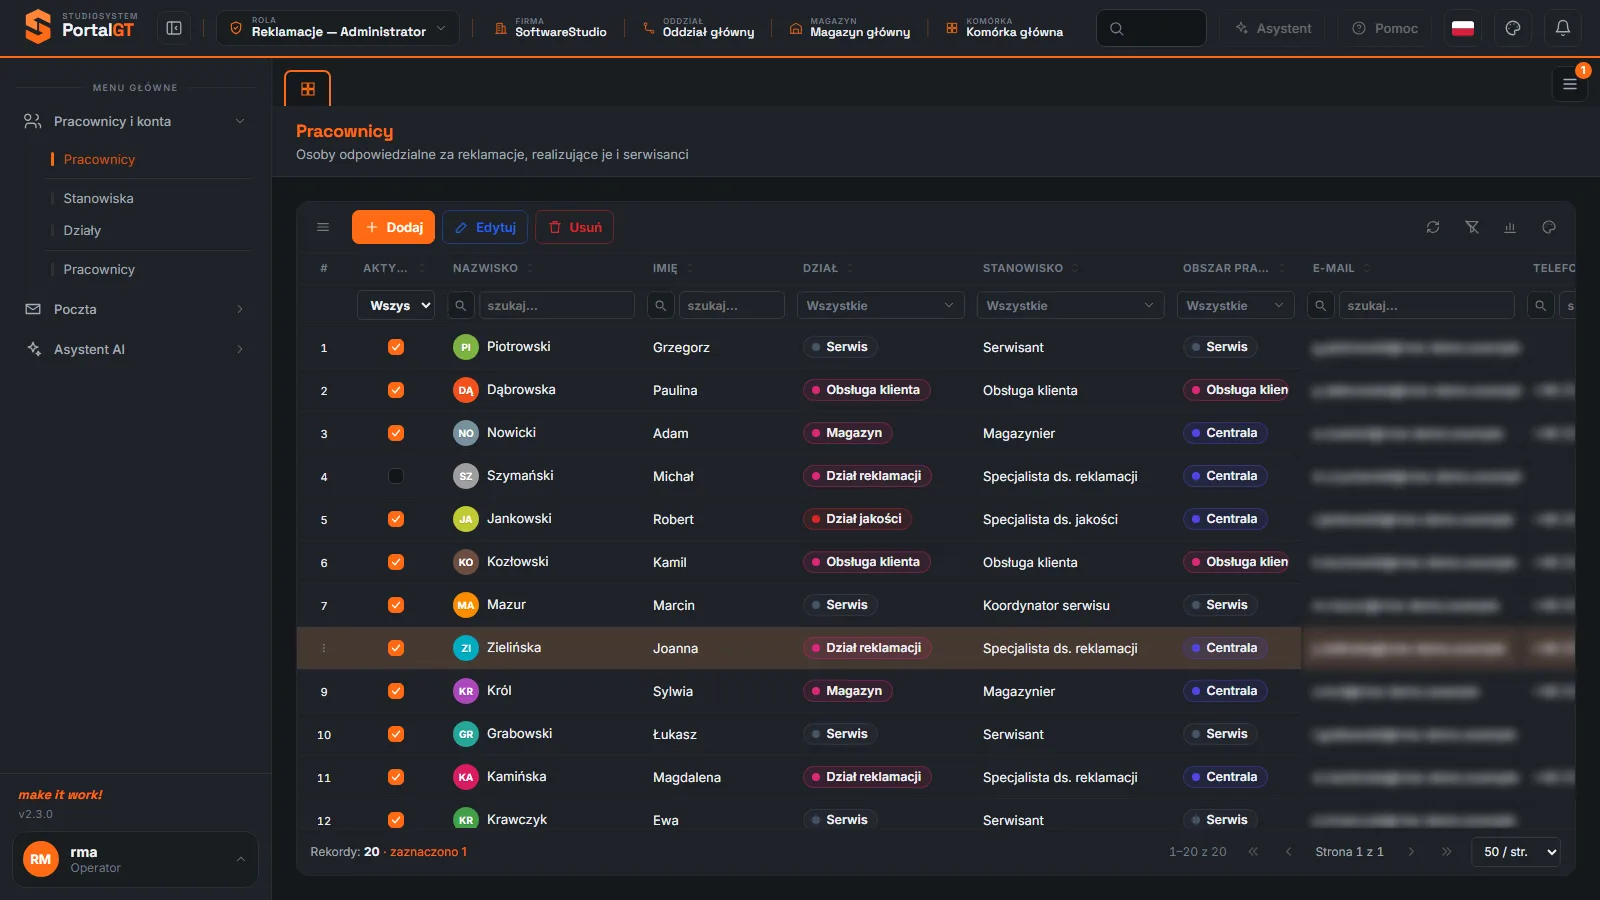Toggle active checkbox for Dąbrowska

coord(396,390)
